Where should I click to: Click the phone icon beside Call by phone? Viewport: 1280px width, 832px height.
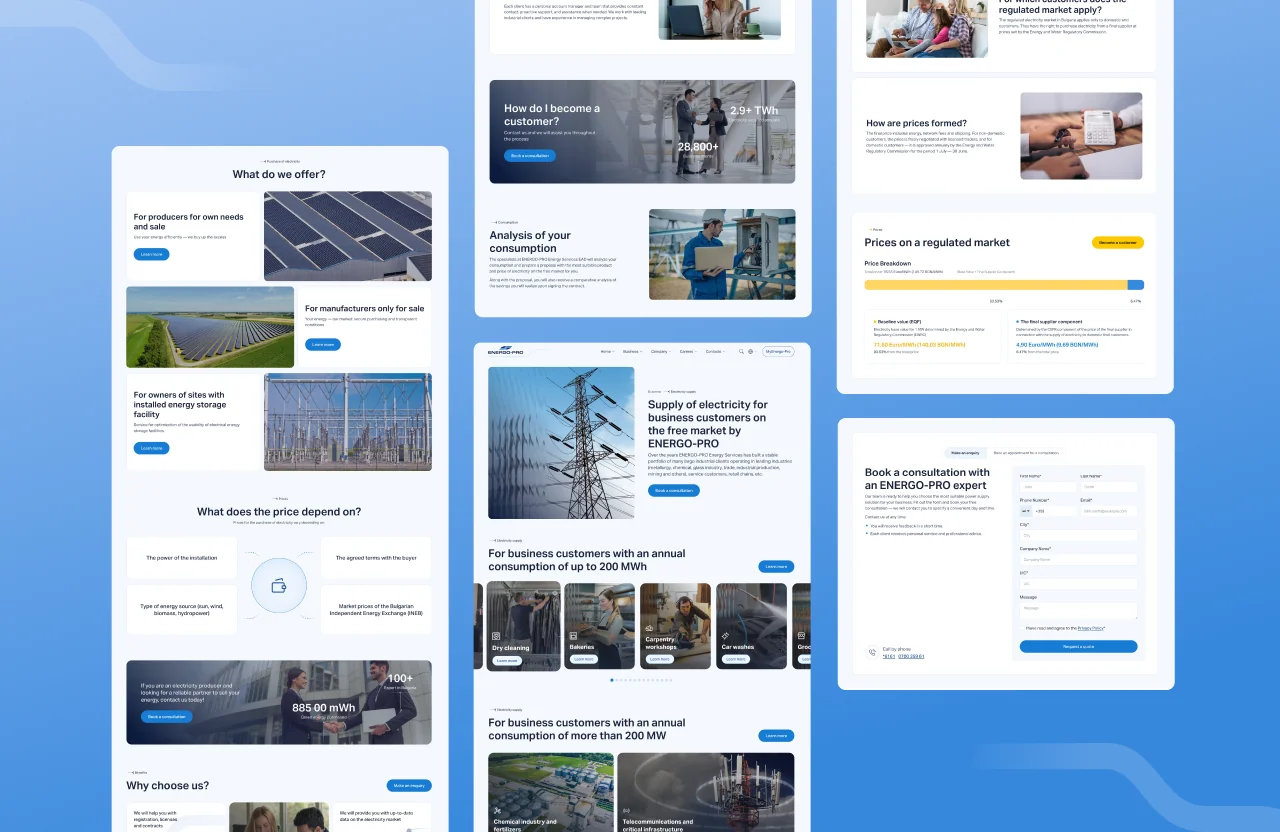pyautogui.click(x=872, y=653)
